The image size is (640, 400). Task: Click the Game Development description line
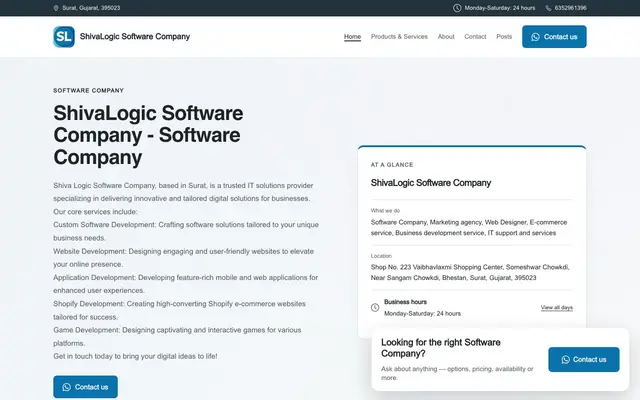[x=177, y=336]
